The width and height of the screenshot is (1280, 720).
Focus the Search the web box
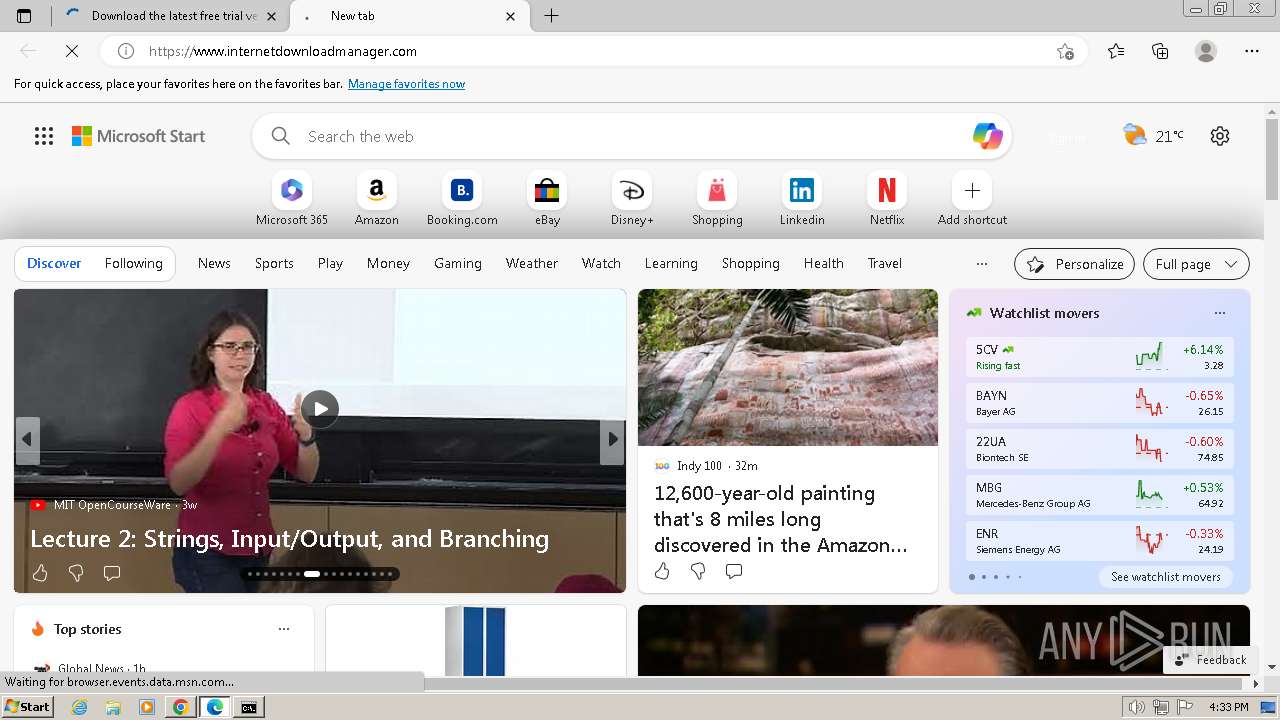point(632,136)
